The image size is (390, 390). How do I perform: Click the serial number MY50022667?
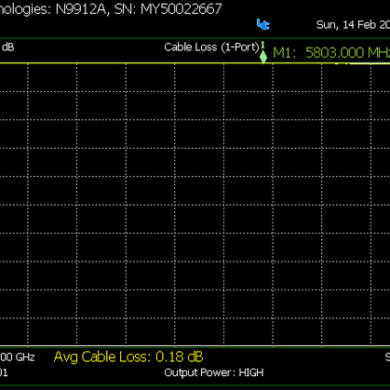click(x=181, y=9)
